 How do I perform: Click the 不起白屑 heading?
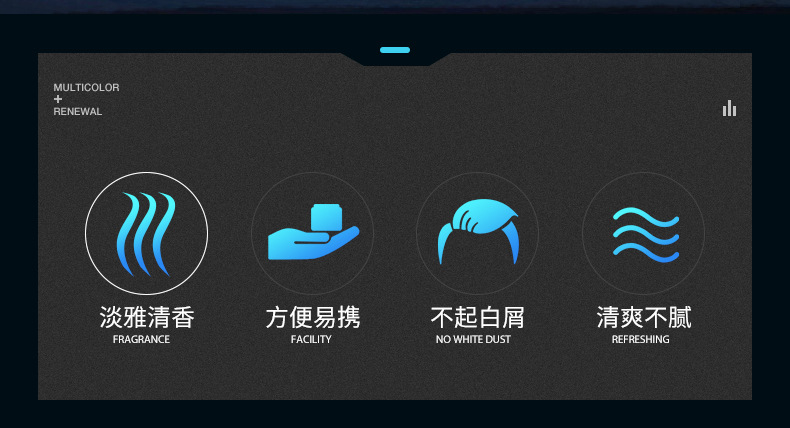[x=478, y=318]
